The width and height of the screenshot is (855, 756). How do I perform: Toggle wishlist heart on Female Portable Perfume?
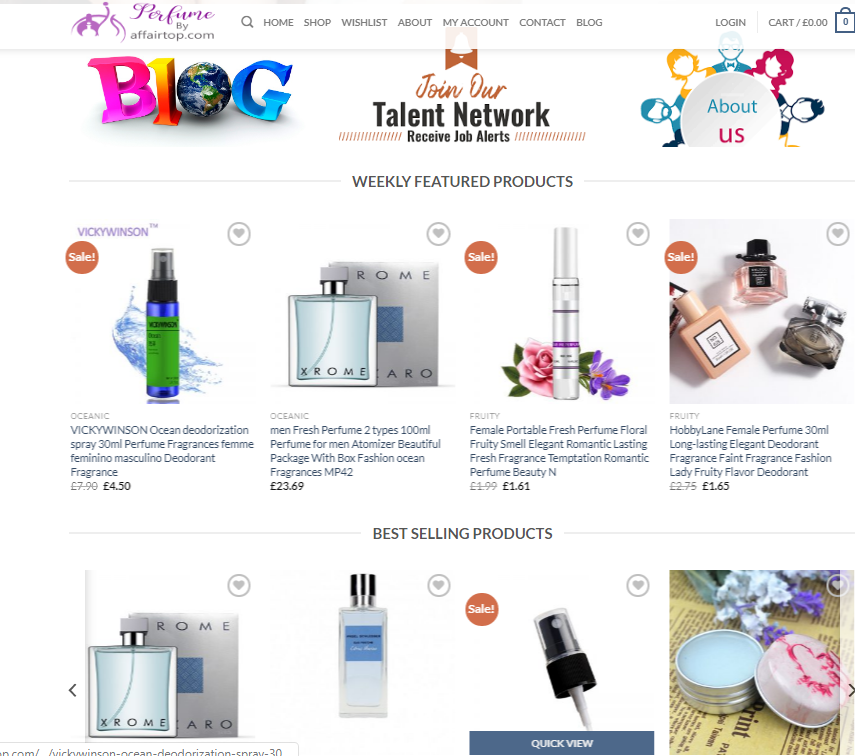(638, 234)
